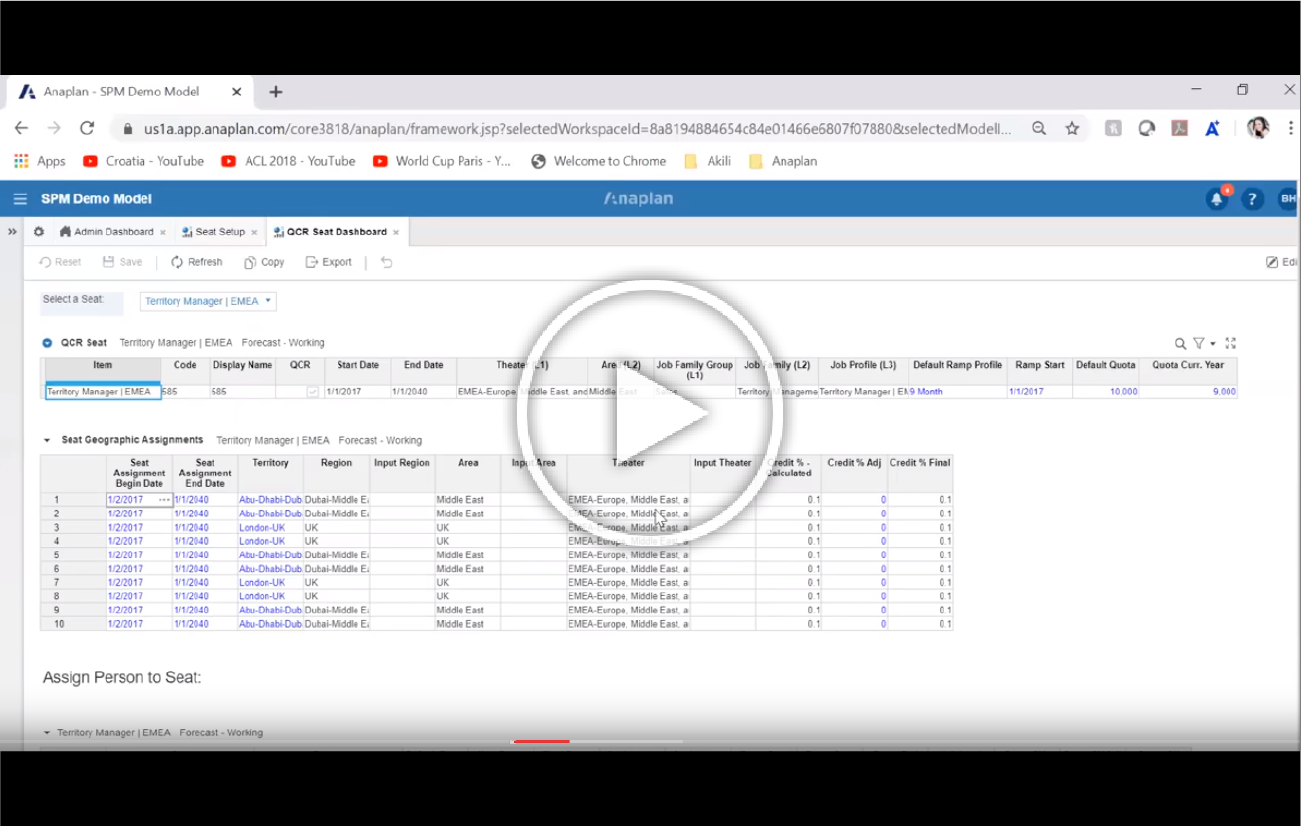
Task: Select the Territory Manager | EMEA item cell
Action: tap(103, 392)
